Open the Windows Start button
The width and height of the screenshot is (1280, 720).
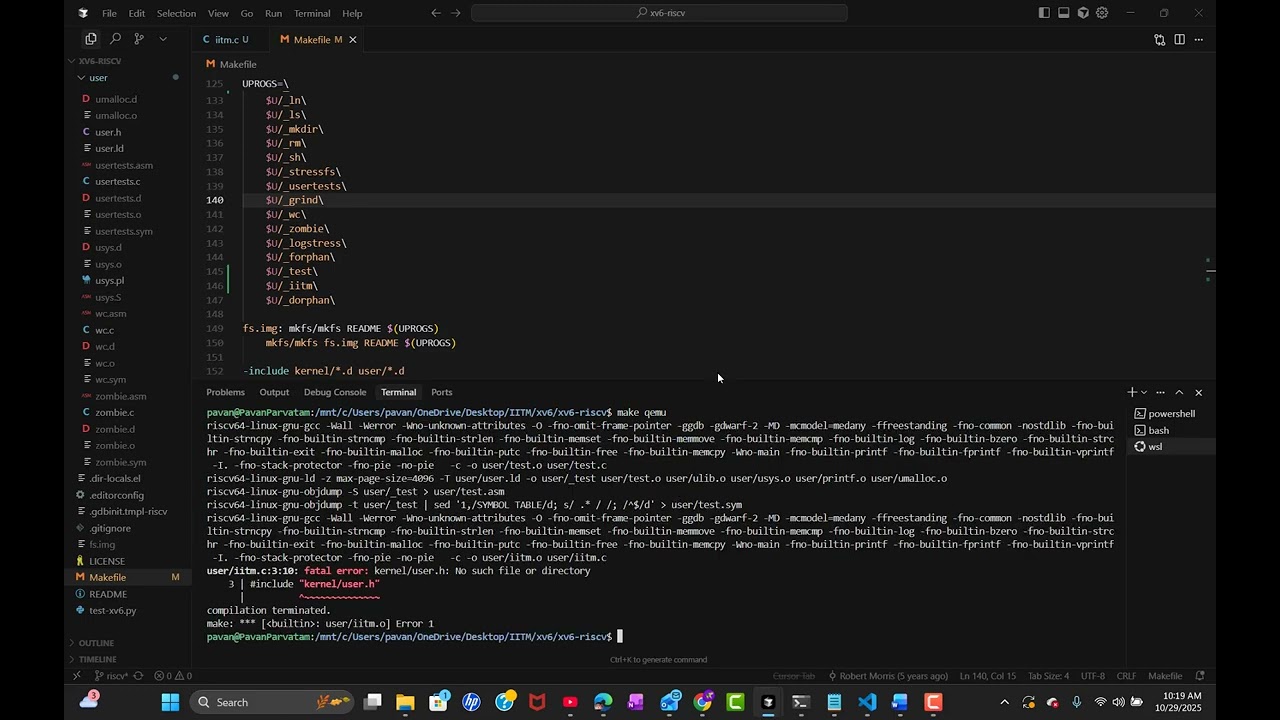(170, 702)
